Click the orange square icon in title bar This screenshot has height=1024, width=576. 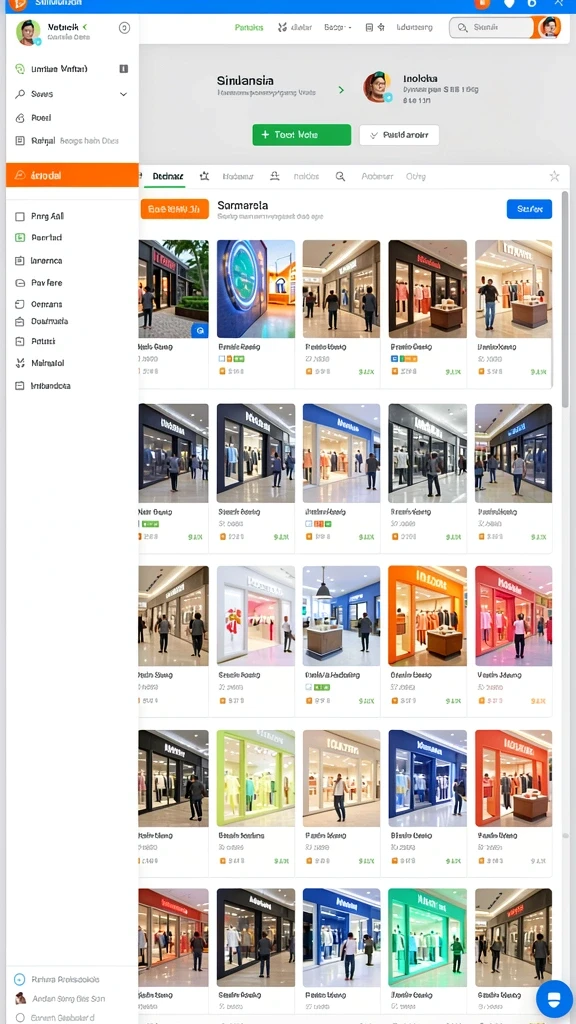click(482, 4)
